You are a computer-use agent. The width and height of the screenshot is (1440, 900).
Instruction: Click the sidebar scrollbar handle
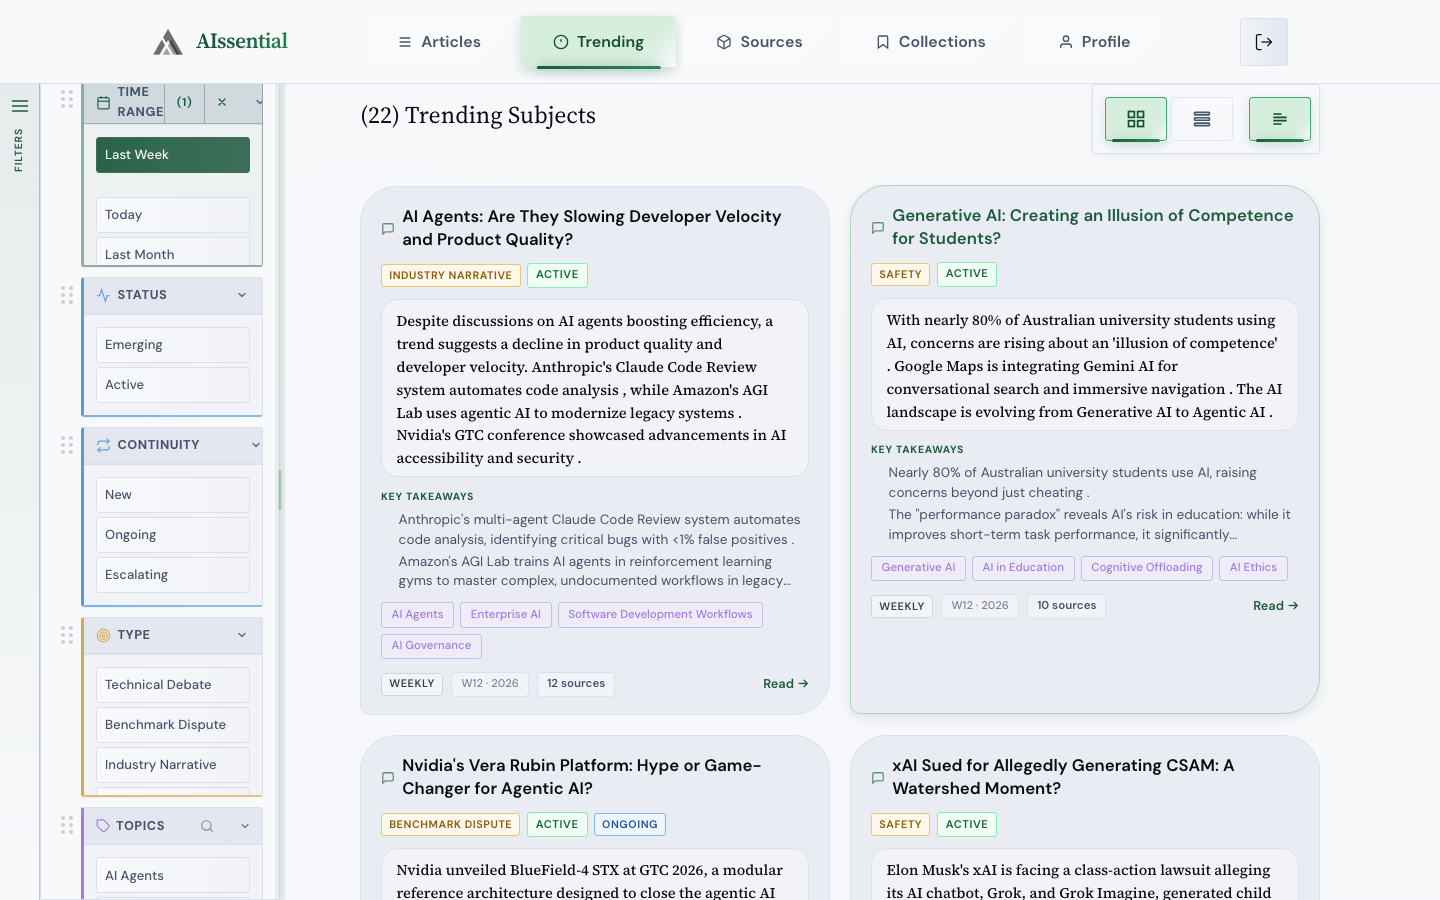[280, 490]
